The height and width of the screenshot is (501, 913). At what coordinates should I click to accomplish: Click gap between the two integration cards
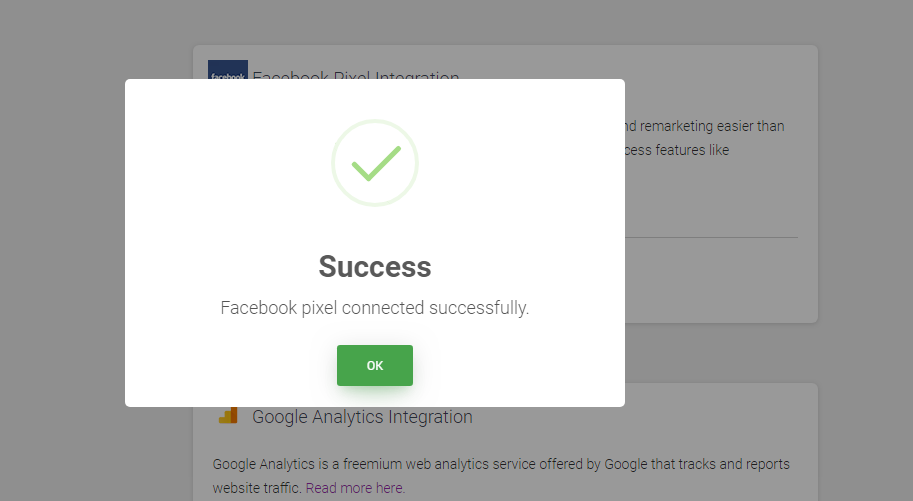pos(721,353)
